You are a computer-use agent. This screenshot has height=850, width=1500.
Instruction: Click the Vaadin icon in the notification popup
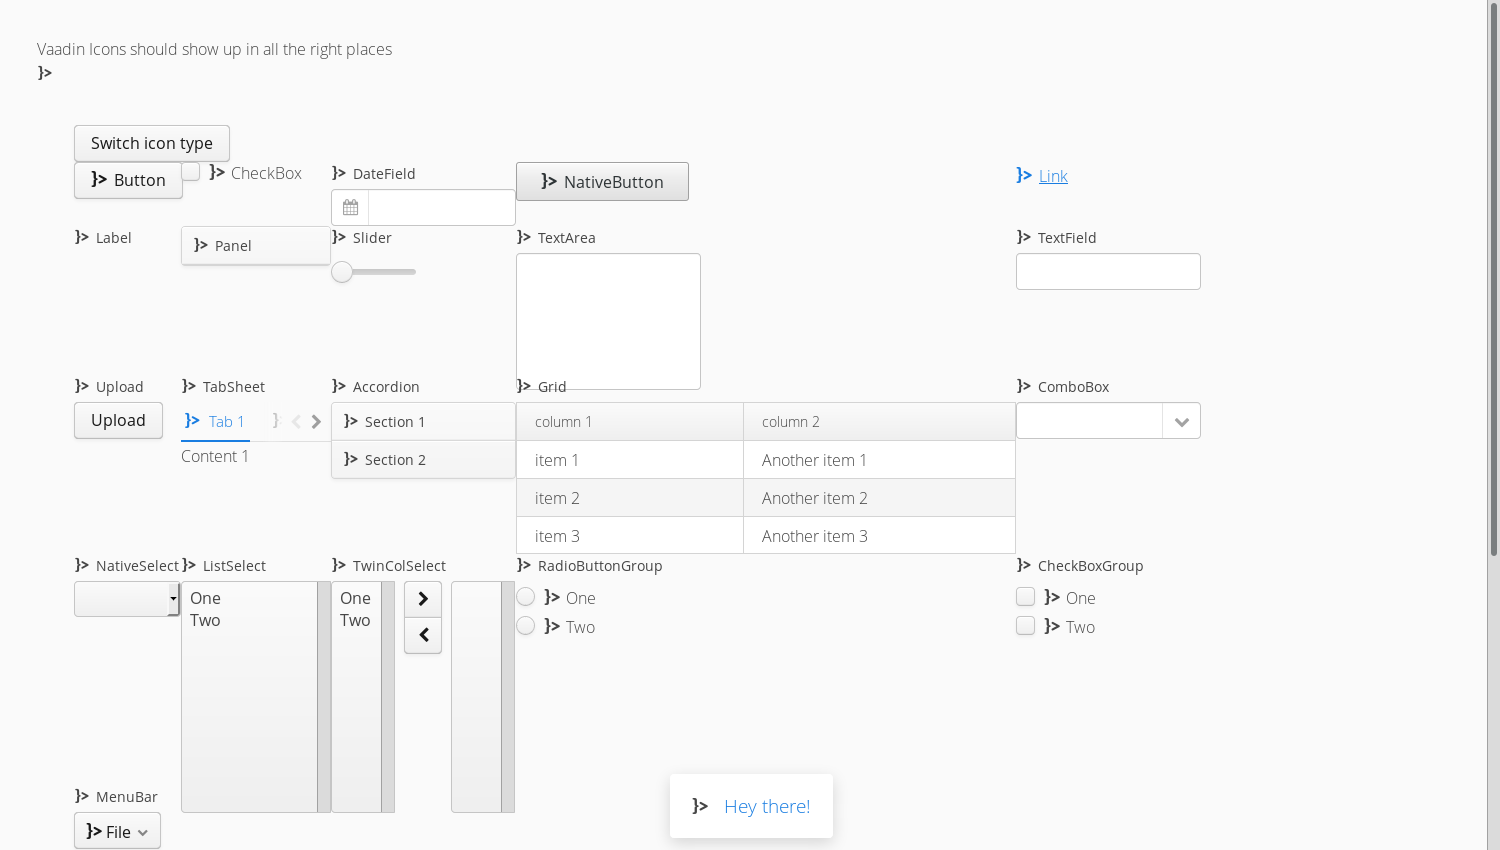[700, 806]
